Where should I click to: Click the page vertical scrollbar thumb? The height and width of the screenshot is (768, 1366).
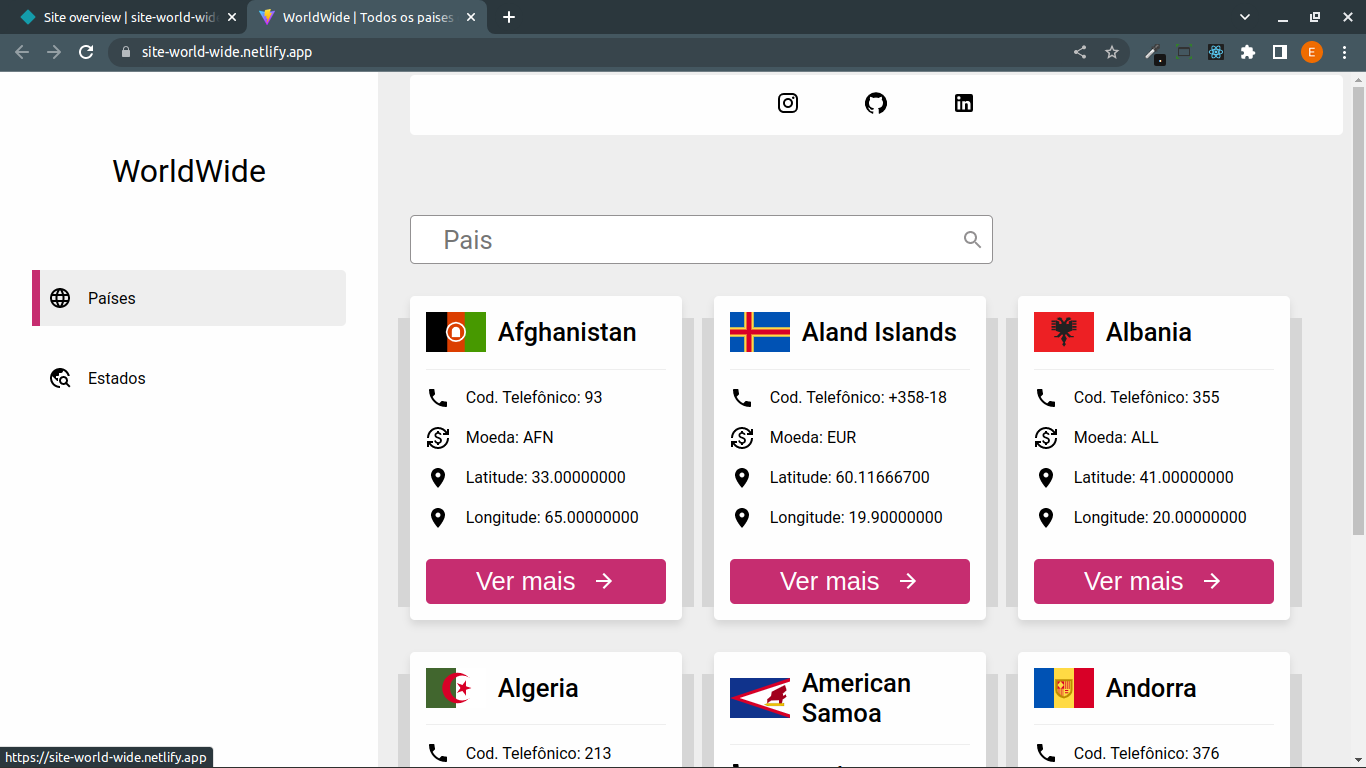(1358, 310)
